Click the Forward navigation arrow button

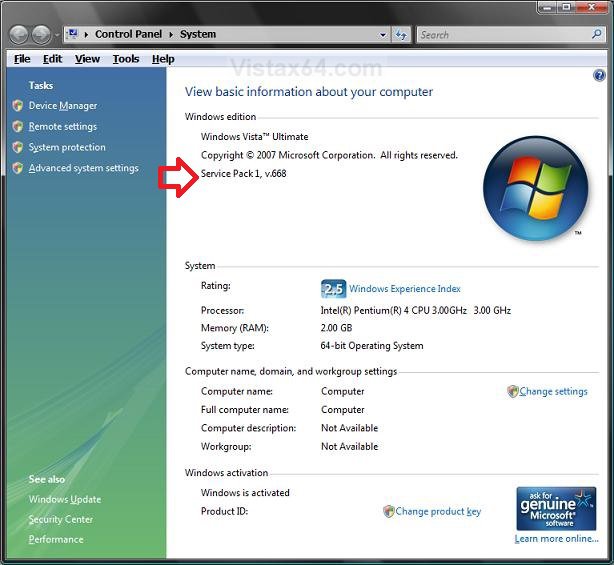[x=41, y=34]
